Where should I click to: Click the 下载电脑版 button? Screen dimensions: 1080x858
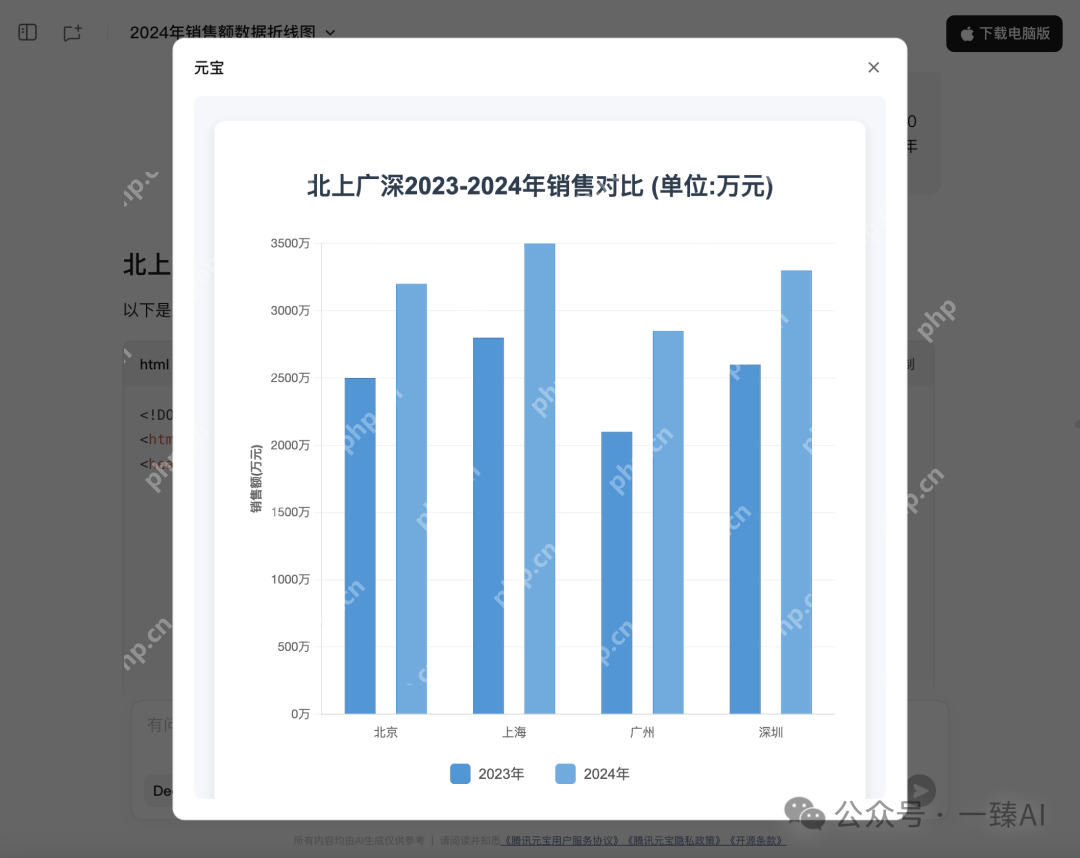1004,33
